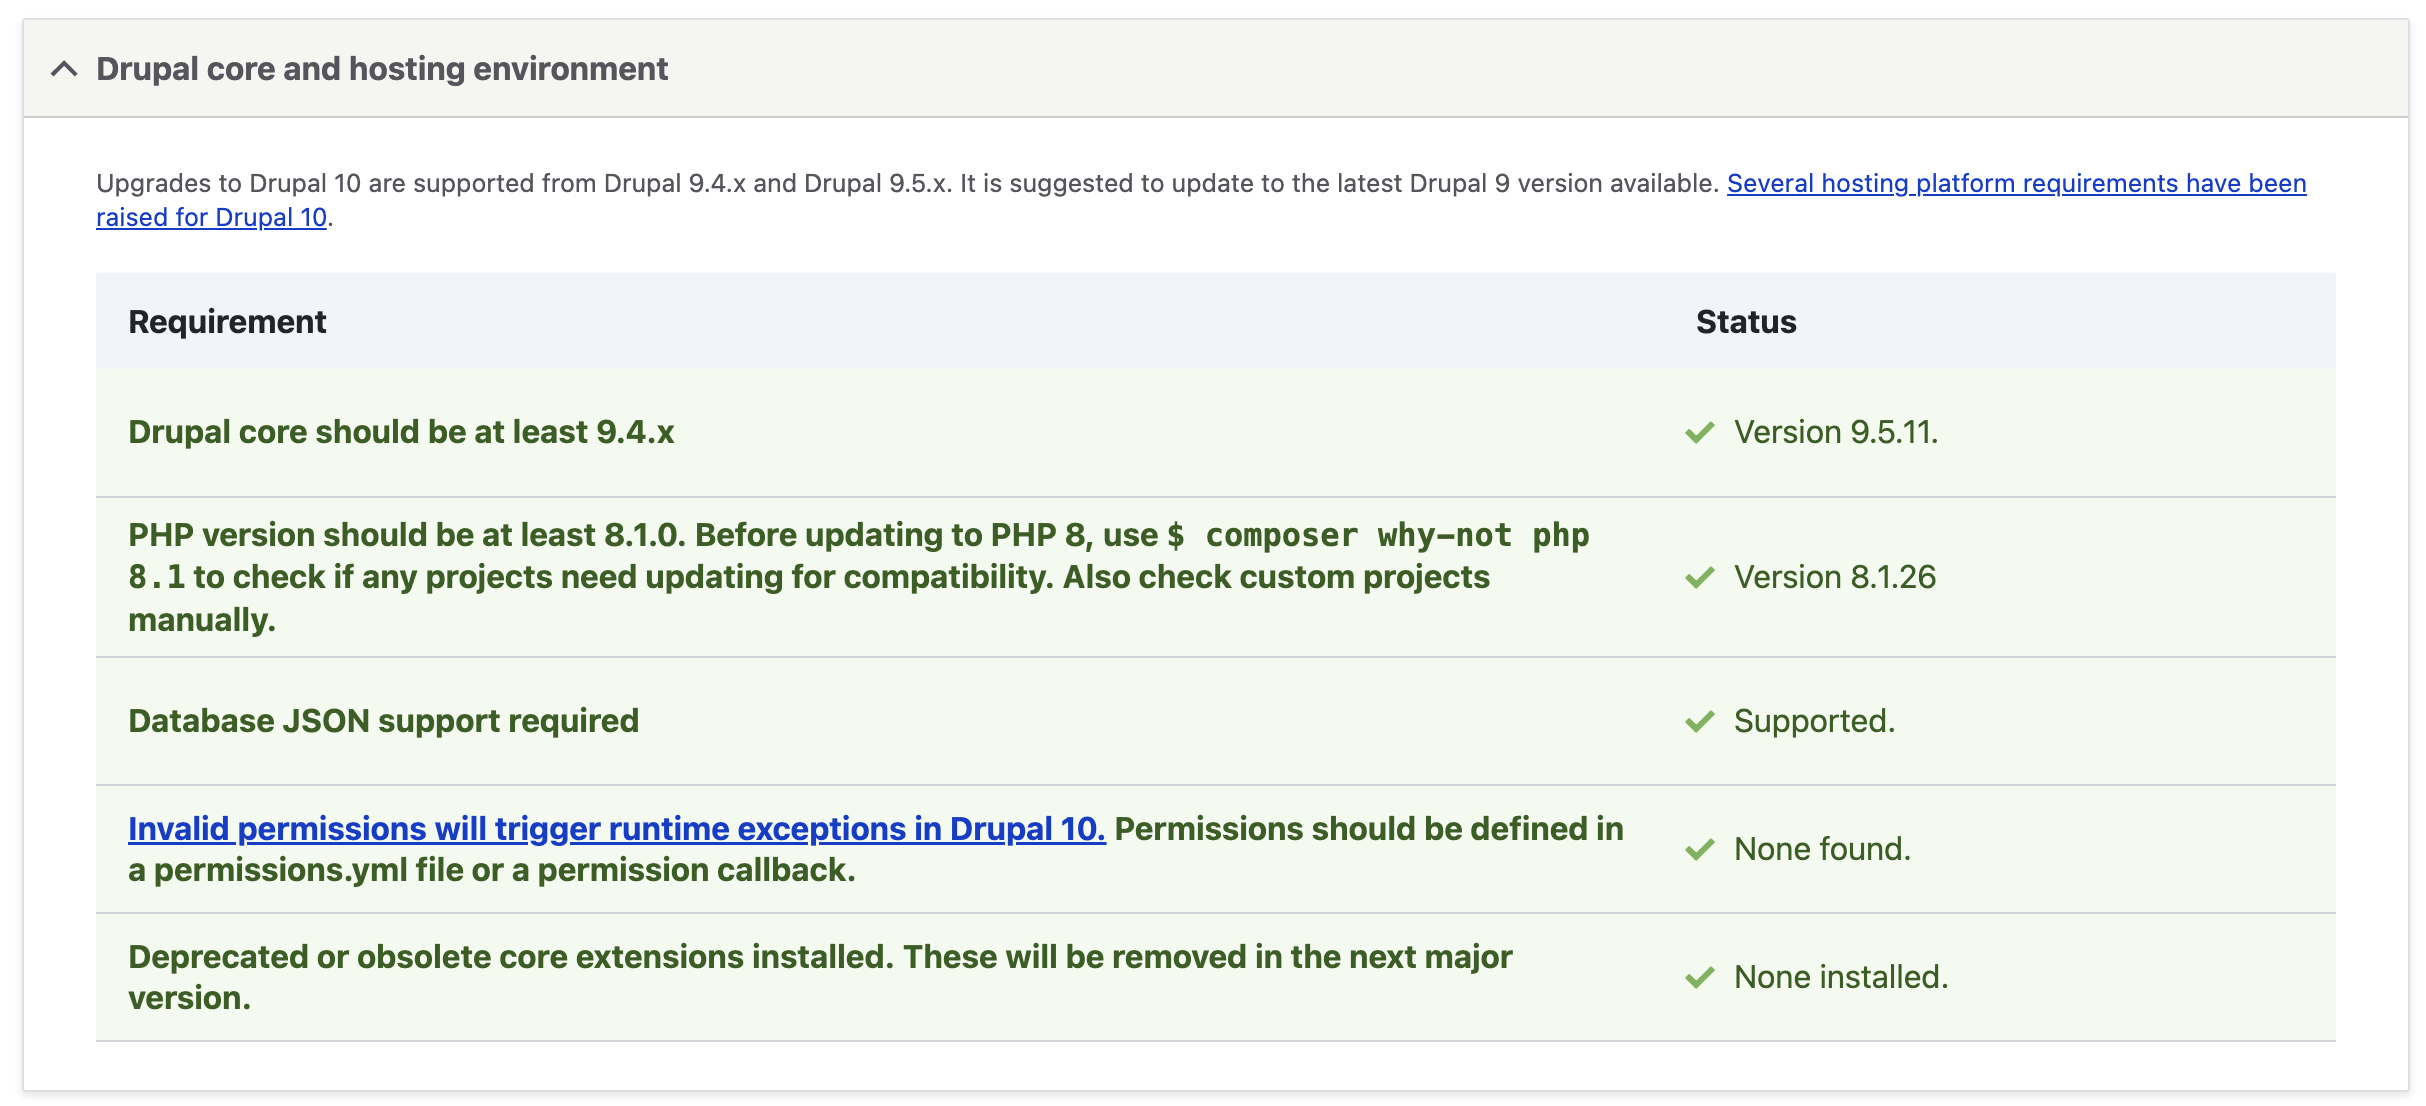Open the hosting platform requirements link
2426x1106 pixels.
[2016, 184]
